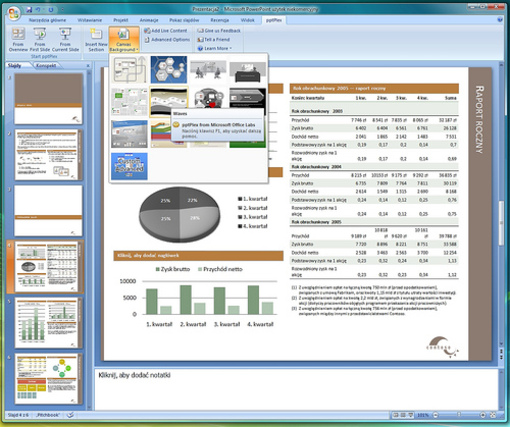Choose the Custom Advanced background option
The height and width of the screenshot is (427, 510).
tap(129, 166)
